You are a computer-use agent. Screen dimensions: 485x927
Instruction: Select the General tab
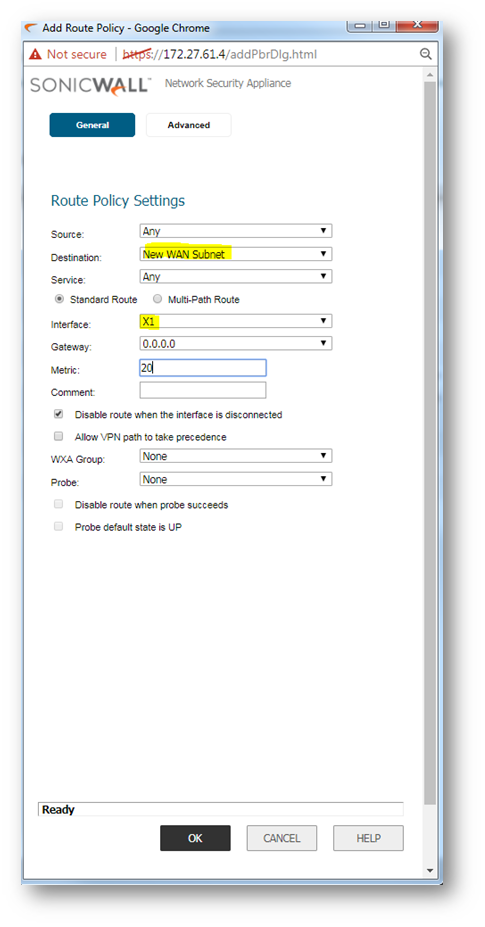tap(92, 125)
